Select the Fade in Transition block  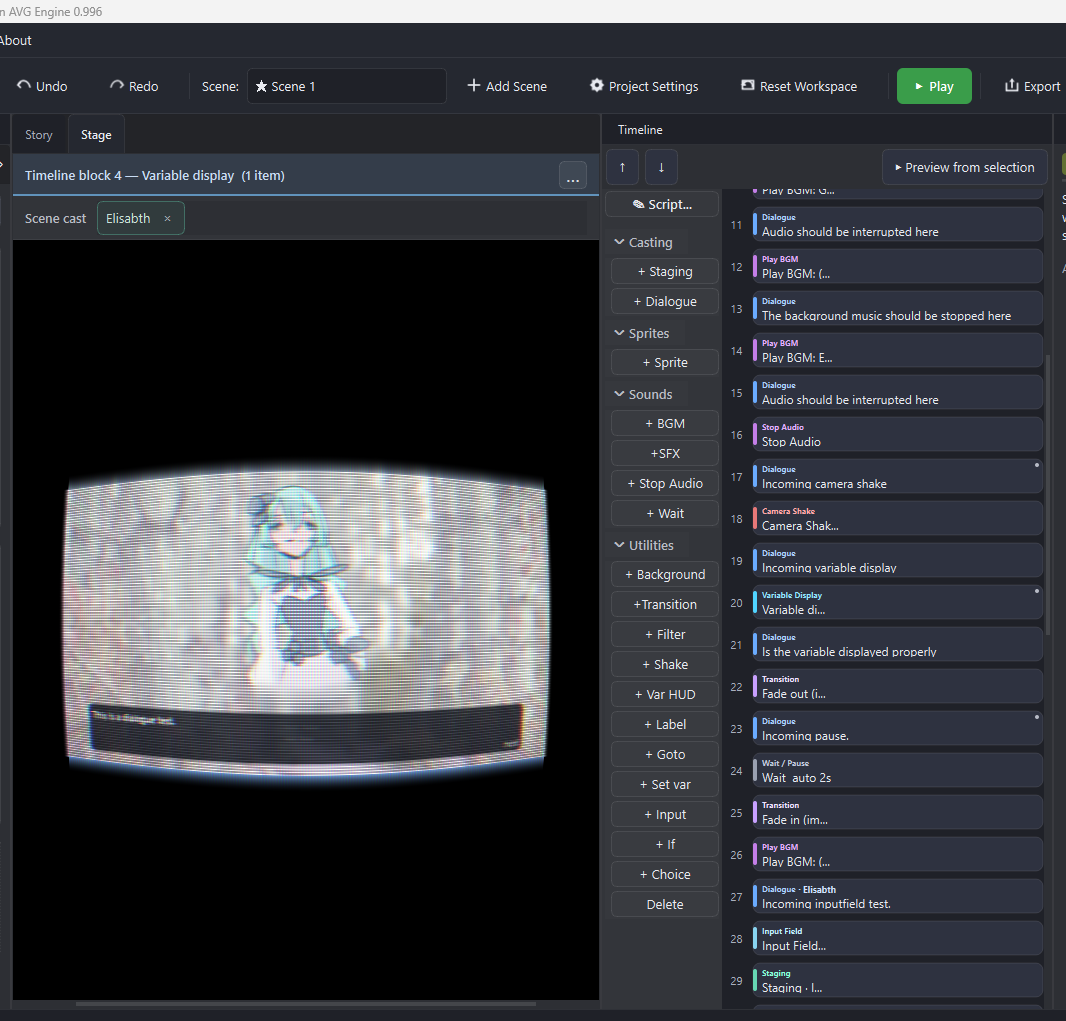pos(897,812)
